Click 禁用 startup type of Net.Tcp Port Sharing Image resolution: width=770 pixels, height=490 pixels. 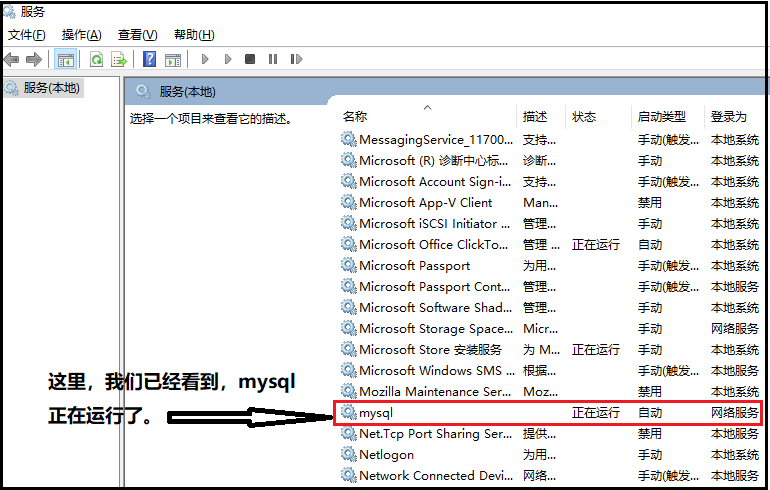point(650,434)
